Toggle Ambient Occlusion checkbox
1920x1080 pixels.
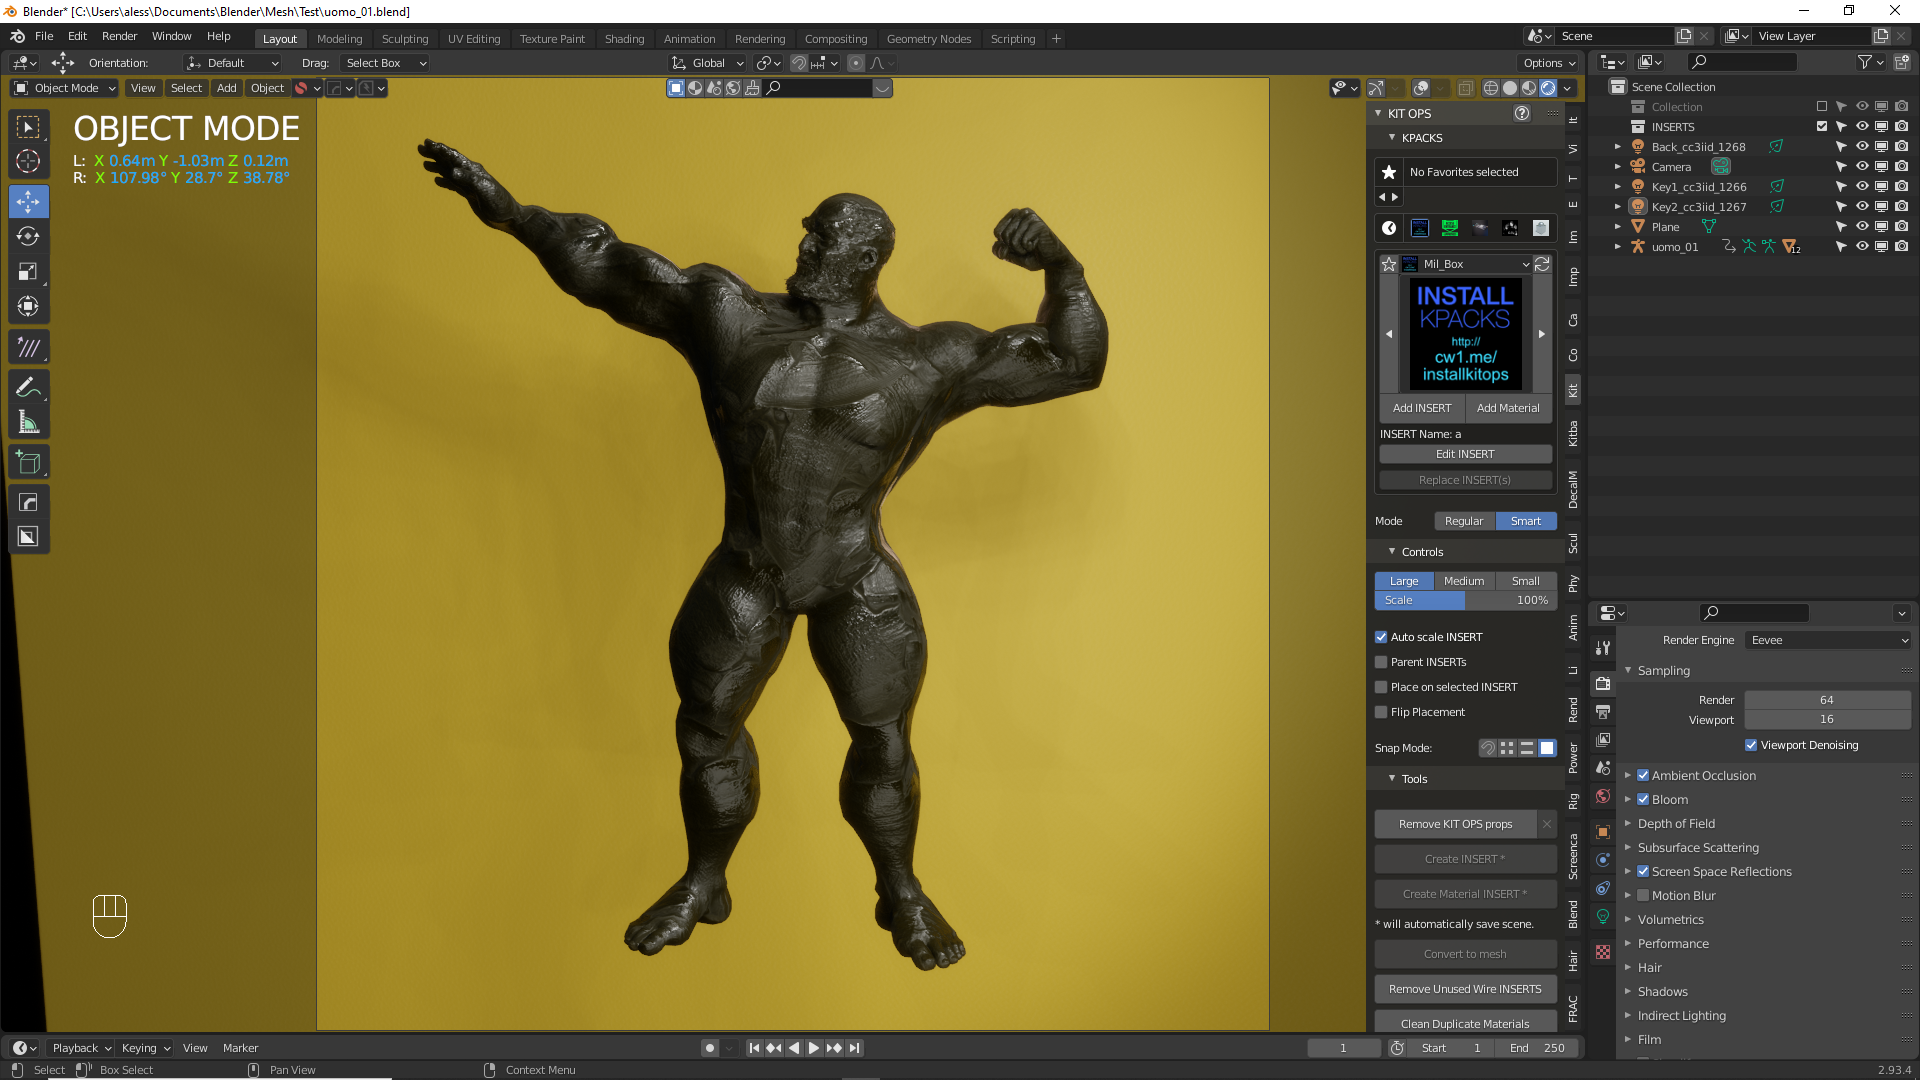(x=1643, y=775)
